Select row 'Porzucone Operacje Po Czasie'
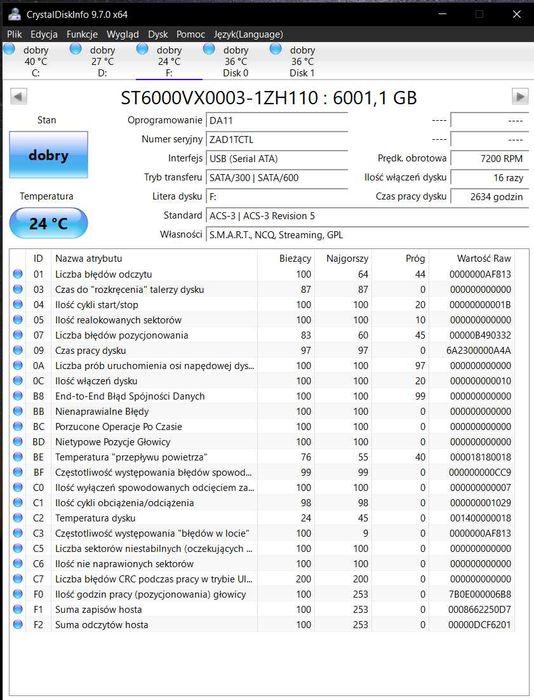The width and height of the screenshot is (534, 700). click(x=263, y=426)
